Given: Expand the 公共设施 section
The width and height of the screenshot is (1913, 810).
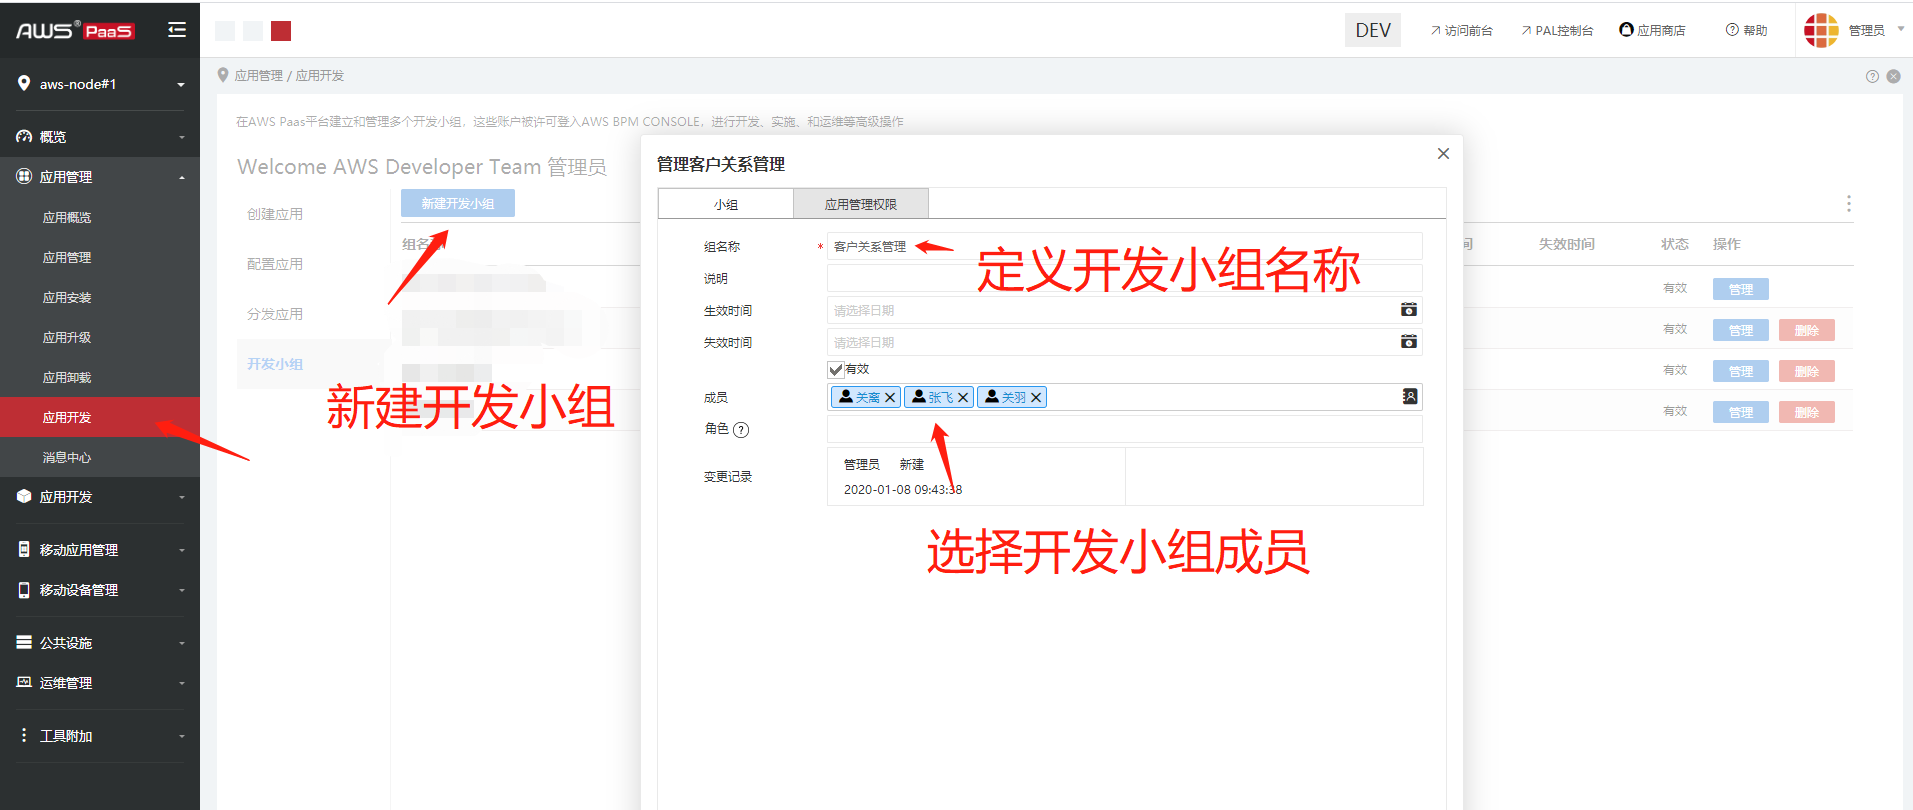Looking at the screenshot, I should [182, 643].
